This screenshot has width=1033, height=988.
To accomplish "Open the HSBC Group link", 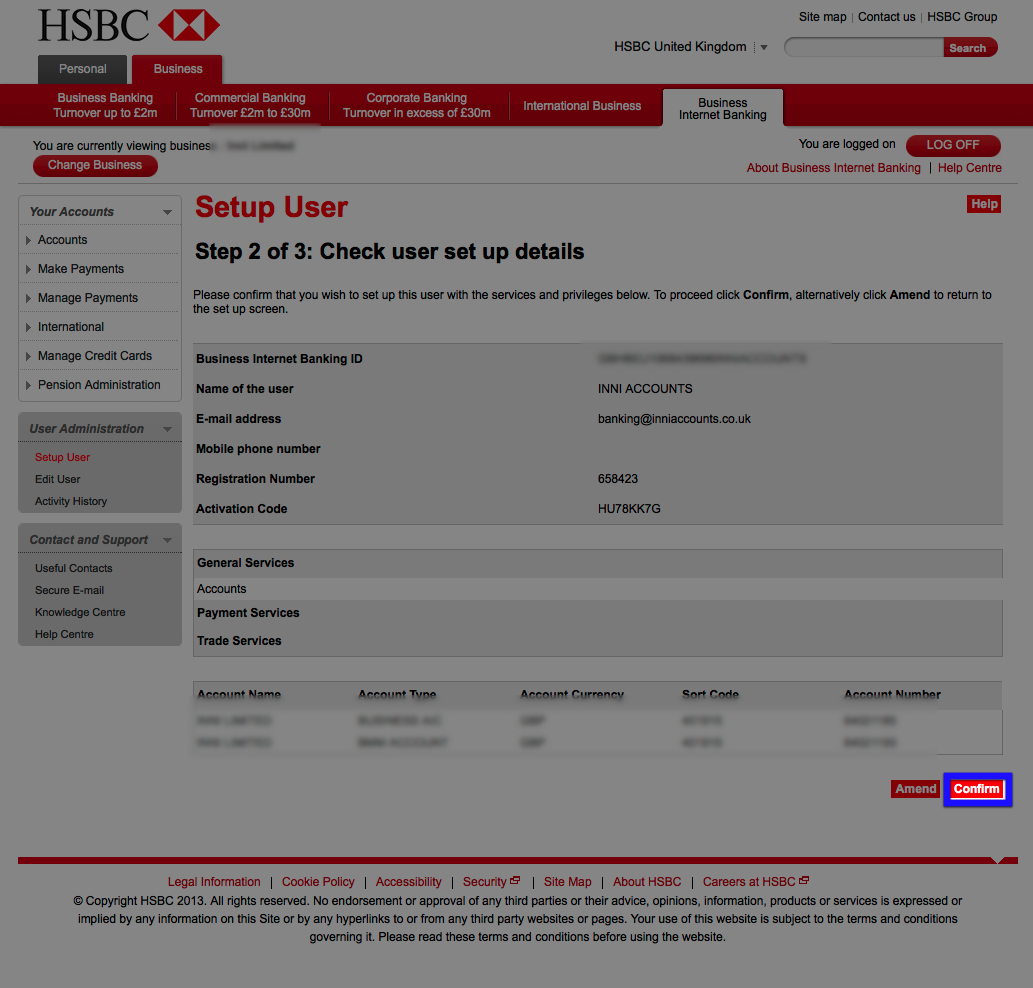I will (962, 17).
